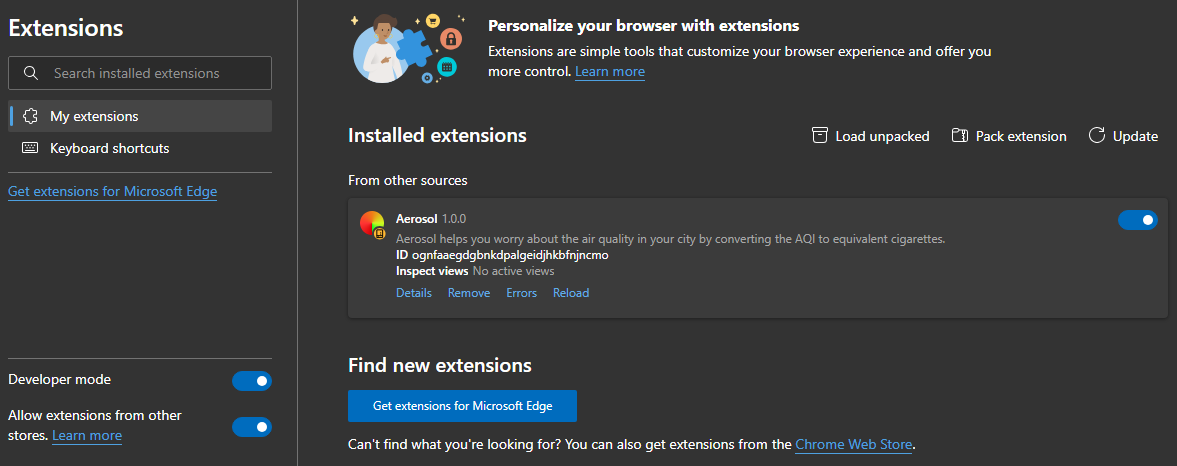The height and width of the screenshot is (466, 1177).
Task: Click the Keyboard shortcuts keyboard icon
Action: [x=30, y=148]
